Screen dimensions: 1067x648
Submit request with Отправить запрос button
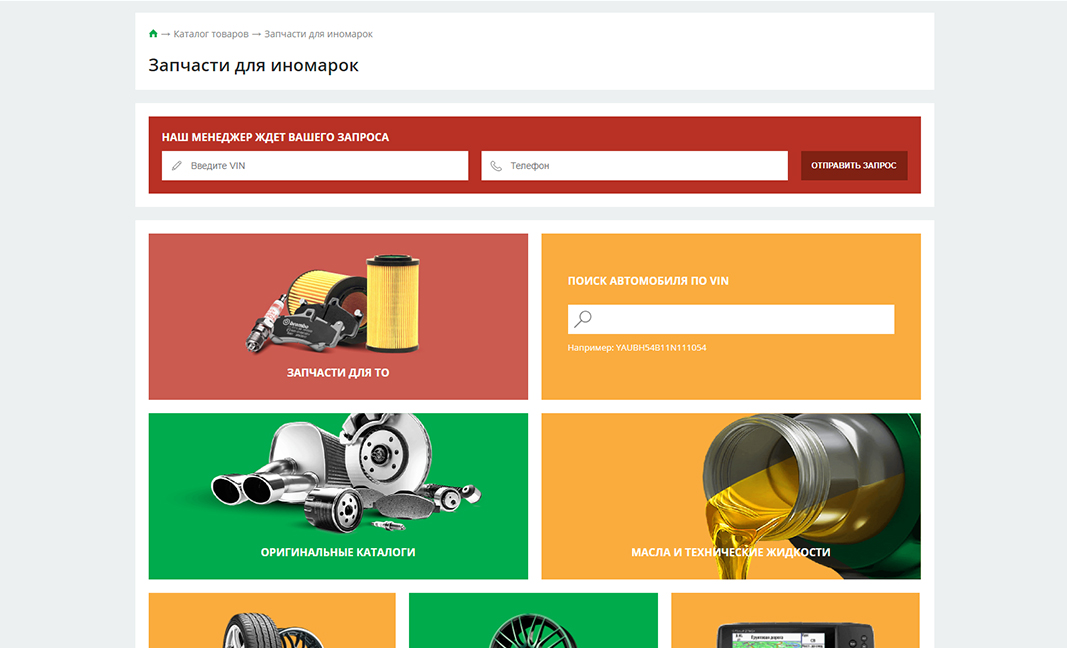coord(854,165)
